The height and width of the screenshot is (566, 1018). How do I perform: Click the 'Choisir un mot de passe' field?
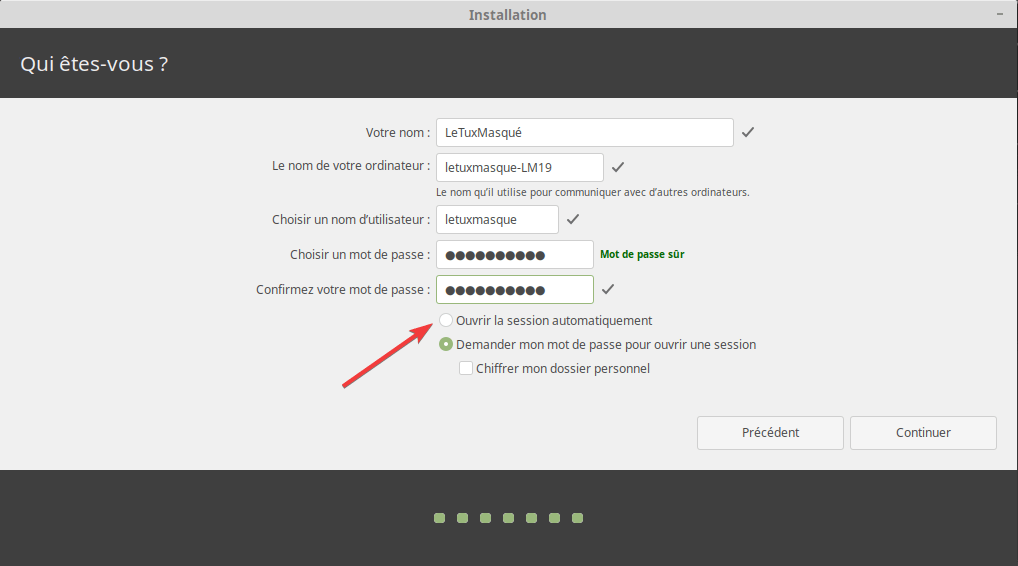point(514,254)
